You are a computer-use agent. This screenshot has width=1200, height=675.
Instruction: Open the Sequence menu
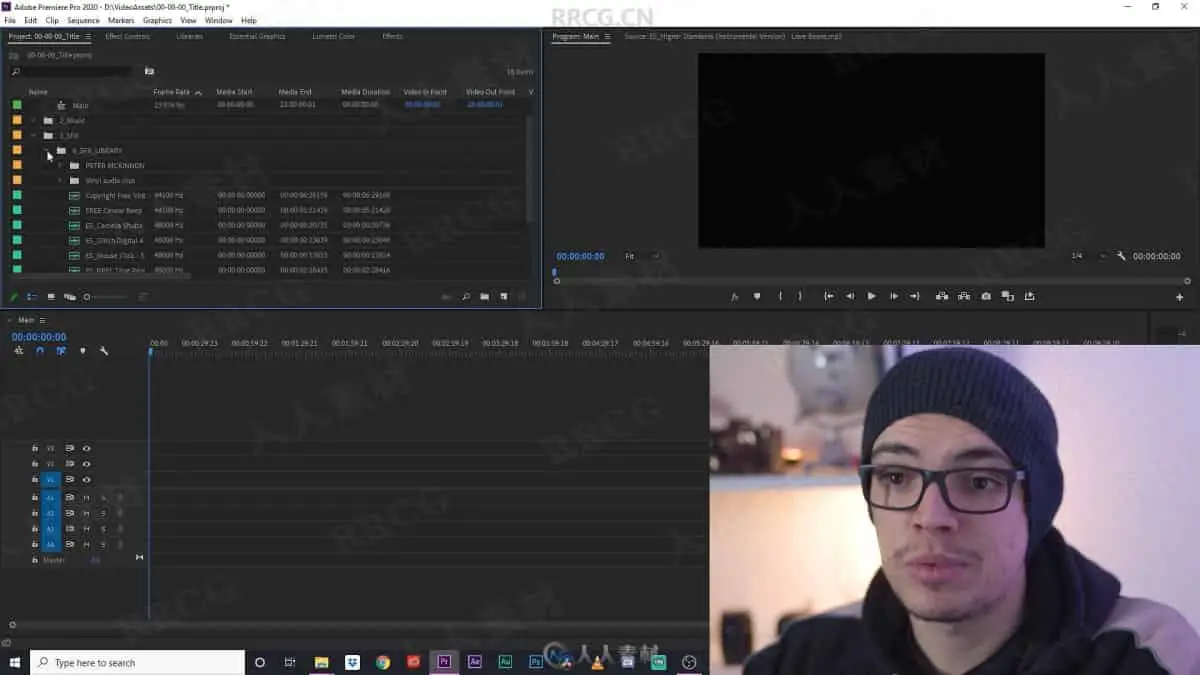point(83,20)
